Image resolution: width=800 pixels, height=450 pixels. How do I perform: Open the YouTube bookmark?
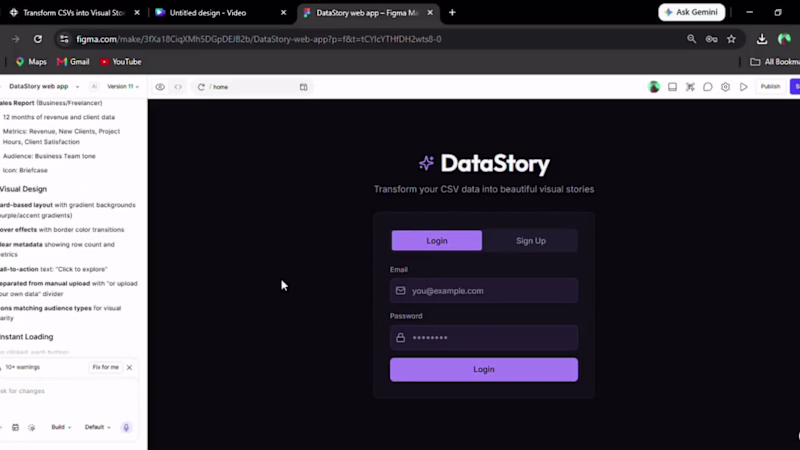(121, 62)
